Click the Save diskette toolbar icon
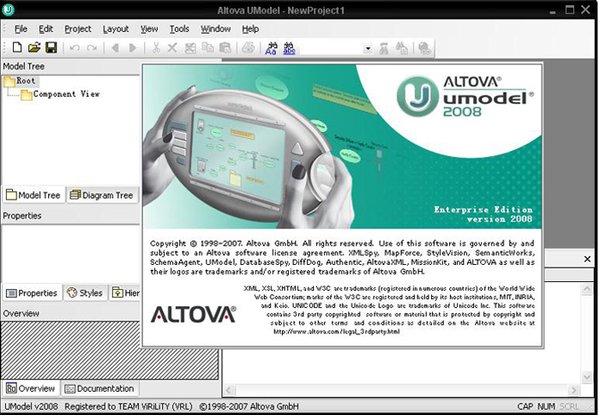 [x=50, y=48]
